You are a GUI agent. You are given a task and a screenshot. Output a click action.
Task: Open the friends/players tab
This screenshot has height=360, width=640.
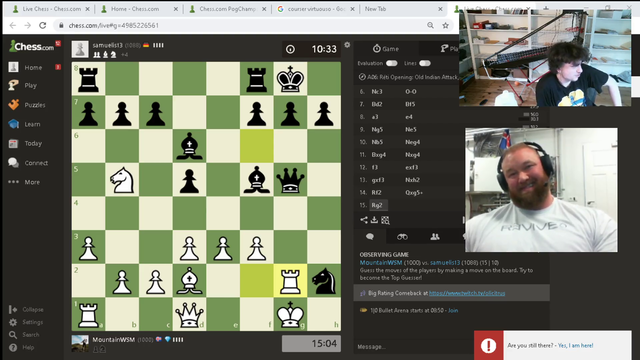click(435, 237)
